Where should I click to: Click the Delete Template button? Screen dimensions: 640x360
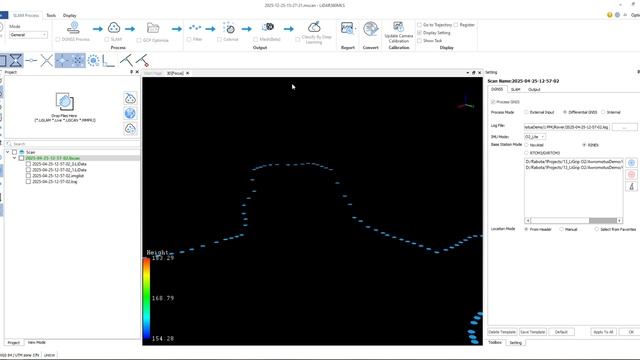(502, 332)
